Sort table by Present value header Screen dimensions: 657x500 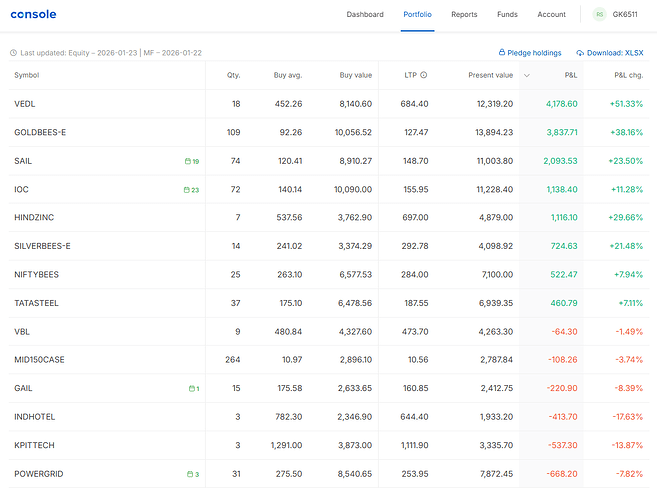490,75
